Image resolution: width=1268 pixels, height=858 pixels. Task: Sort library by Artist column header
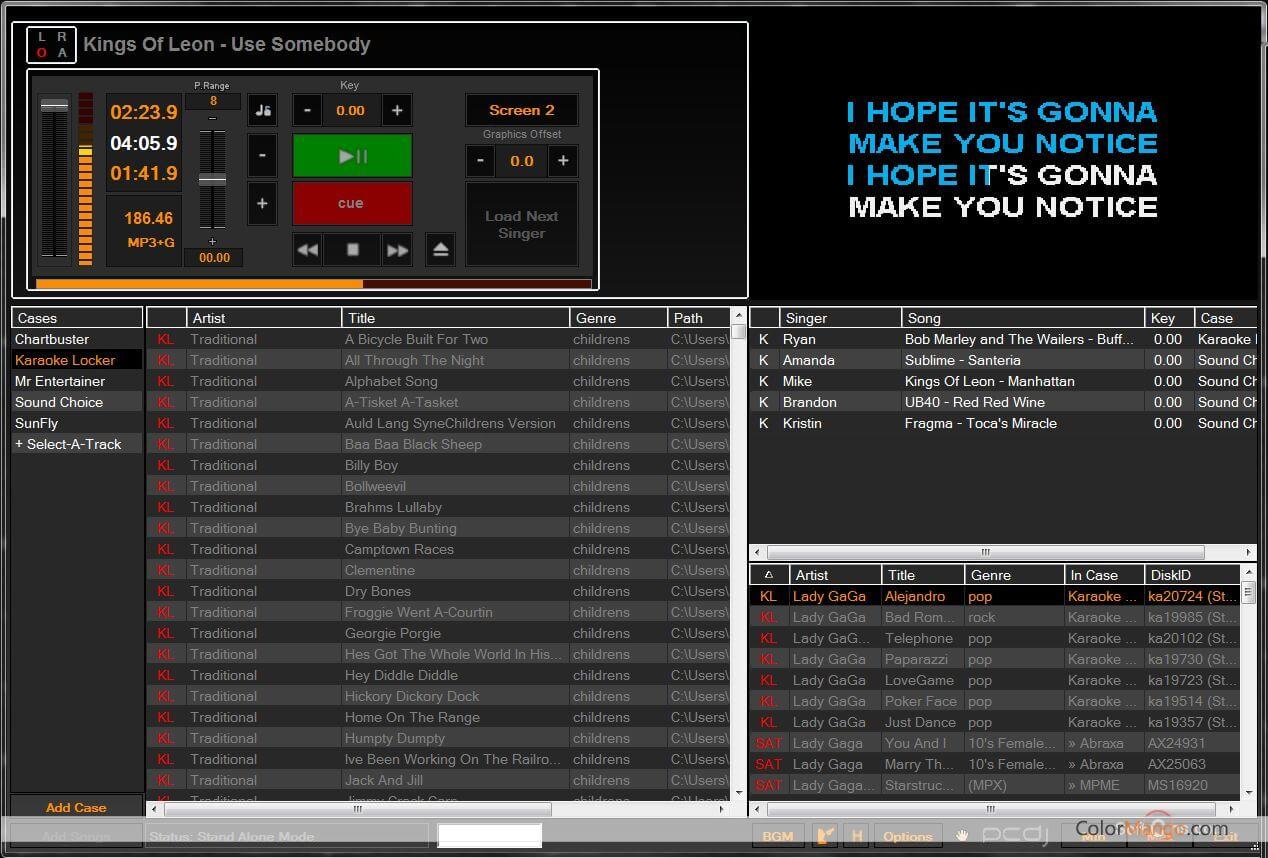pyautogui.click(x=264, y=318)
